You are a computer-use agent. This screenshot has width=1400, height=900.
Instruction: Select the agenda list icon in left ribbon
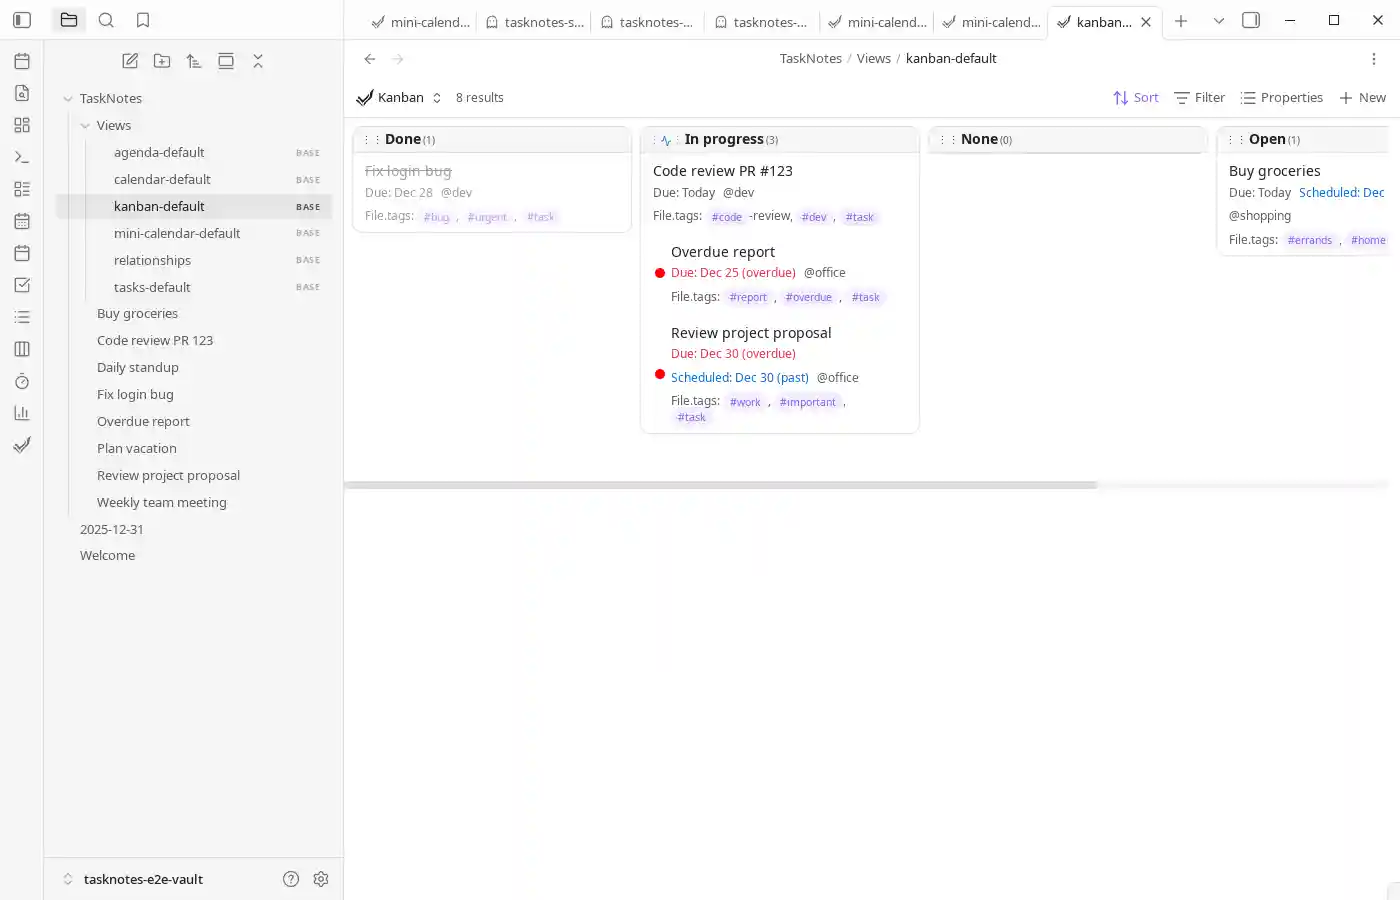point(22,317)
